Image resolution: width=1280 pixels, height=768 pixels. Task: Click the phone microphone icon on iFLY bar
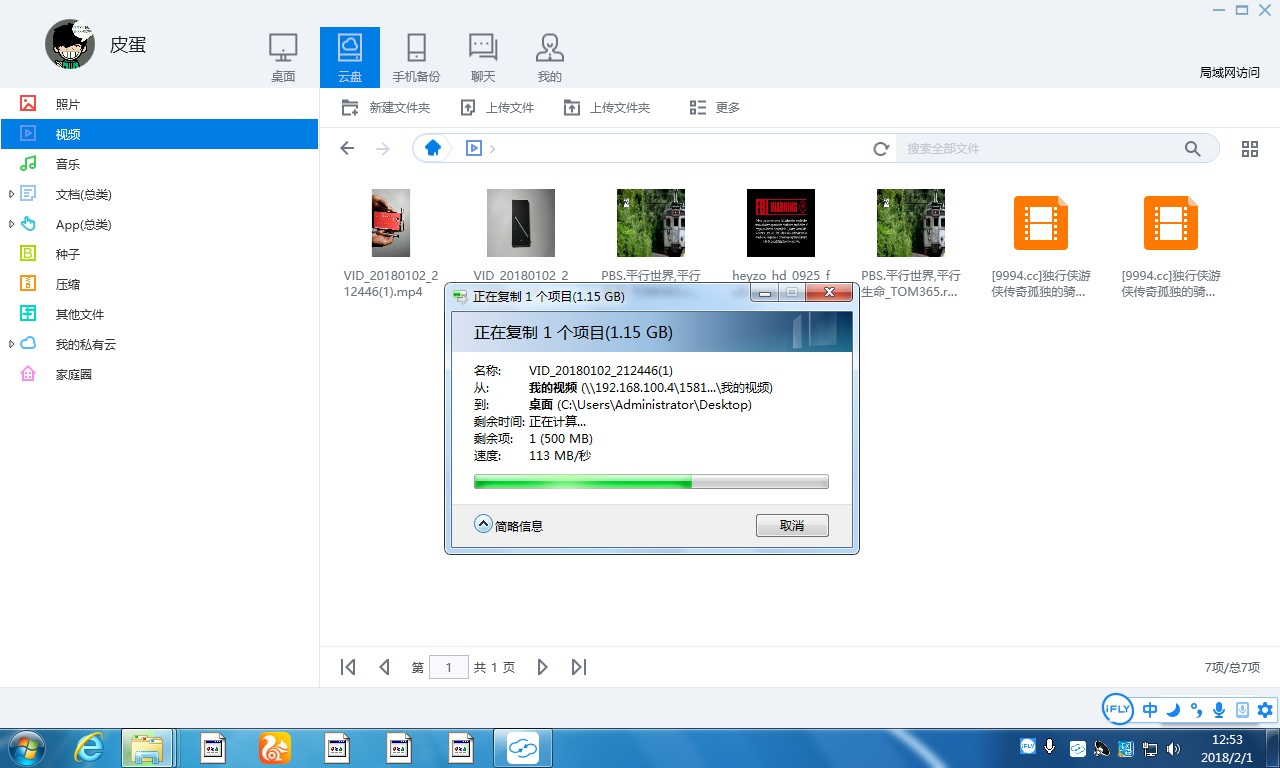1242,710
